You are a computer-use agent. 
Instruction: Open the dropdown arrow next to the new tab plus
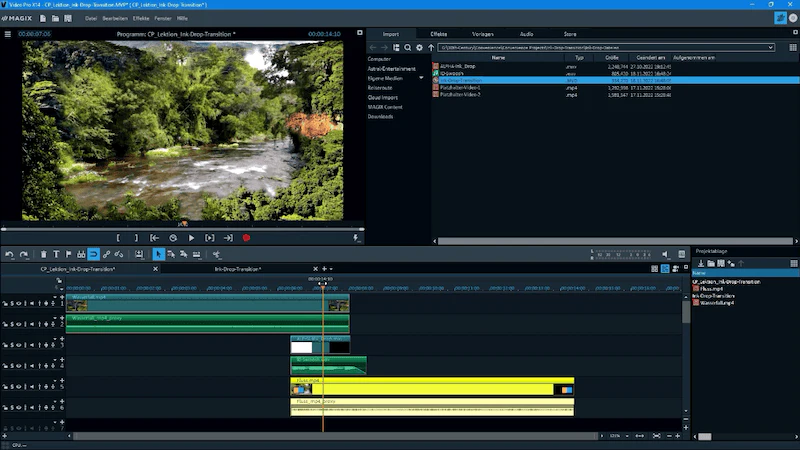pos(331,269)
